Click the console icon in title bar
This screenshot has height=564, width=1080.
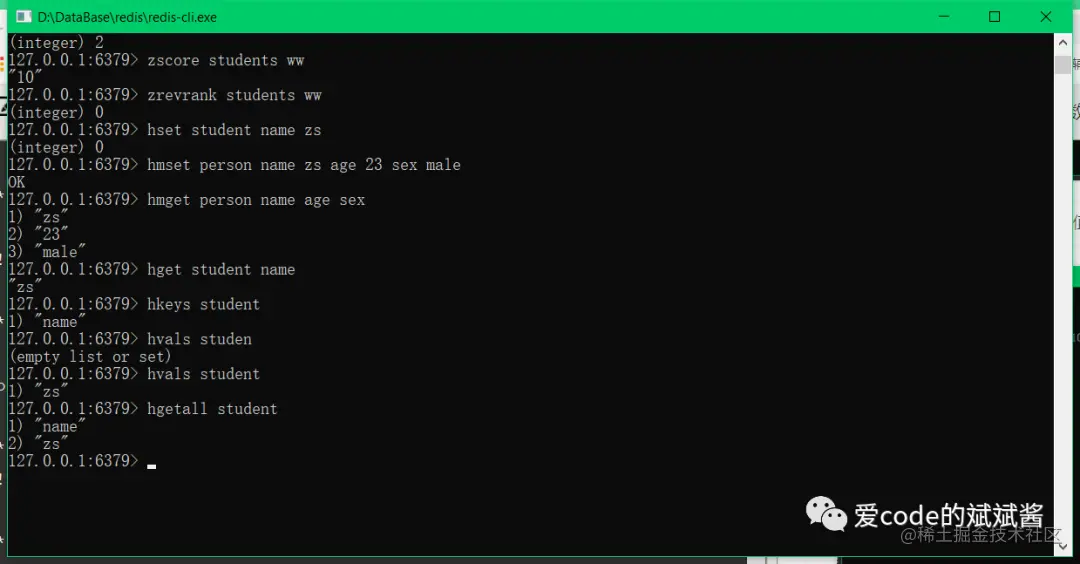(x=24, y=17)
